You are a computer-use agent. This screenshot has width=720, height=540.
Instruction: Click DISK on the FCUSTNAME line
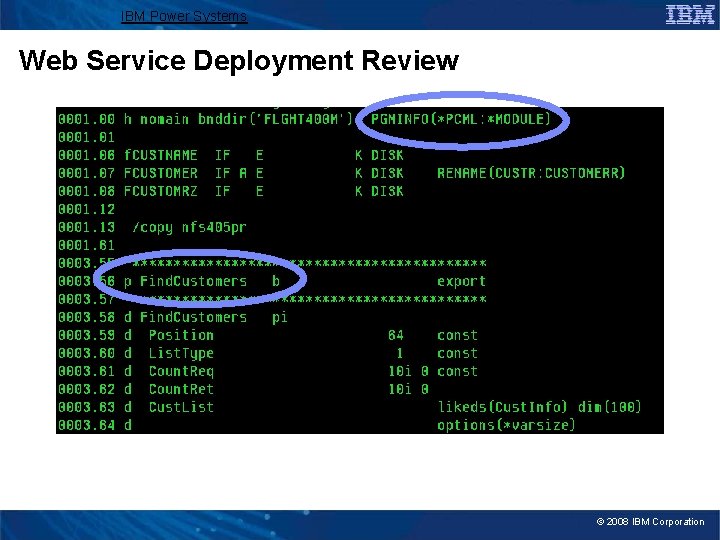click(x=387, y=155)
